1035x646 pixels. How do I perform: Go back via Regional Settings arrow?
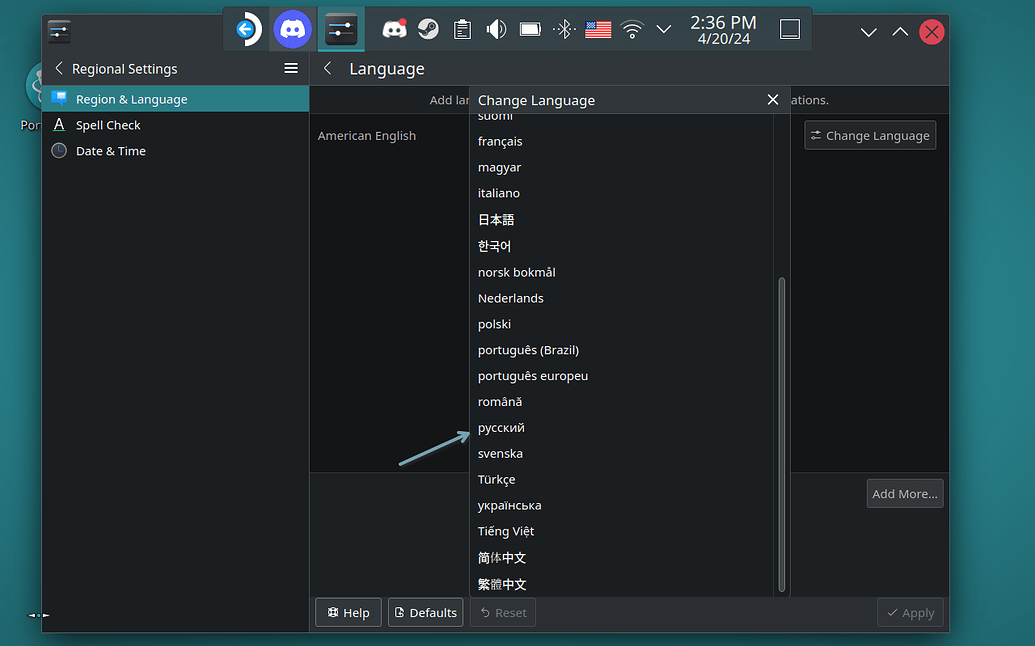coord(58,68)
